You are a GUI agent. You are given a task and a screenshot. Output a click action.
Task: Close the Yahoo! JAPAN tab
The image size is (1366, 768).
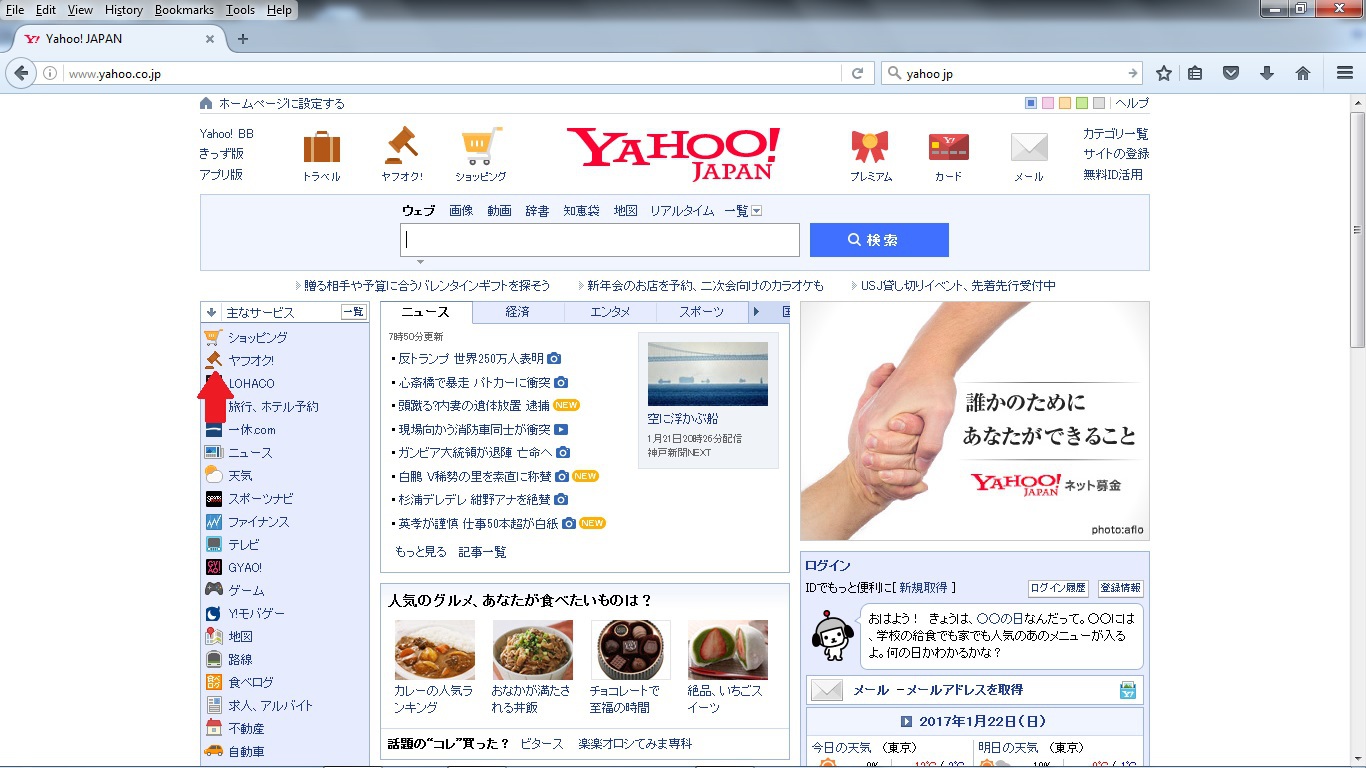click(x=210, y=39)
